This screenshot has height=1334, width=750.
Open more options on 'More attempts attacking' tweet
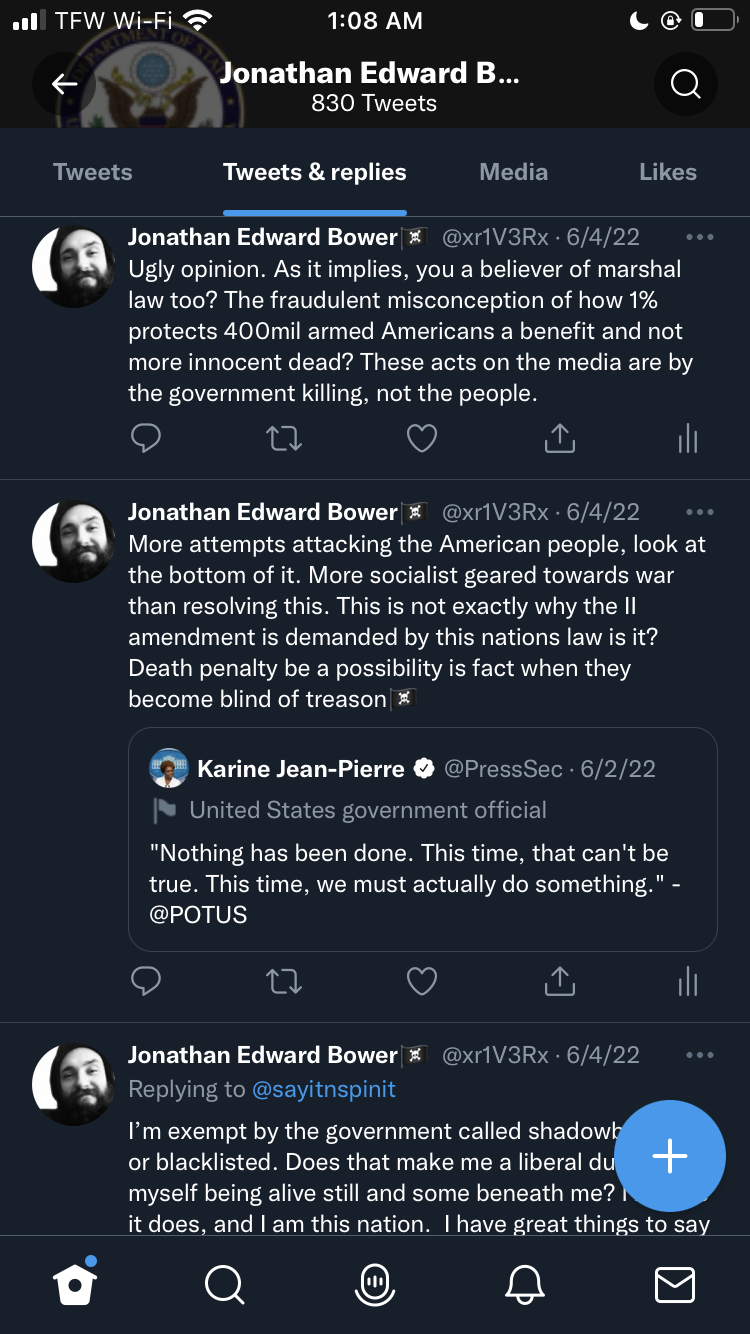700,512
